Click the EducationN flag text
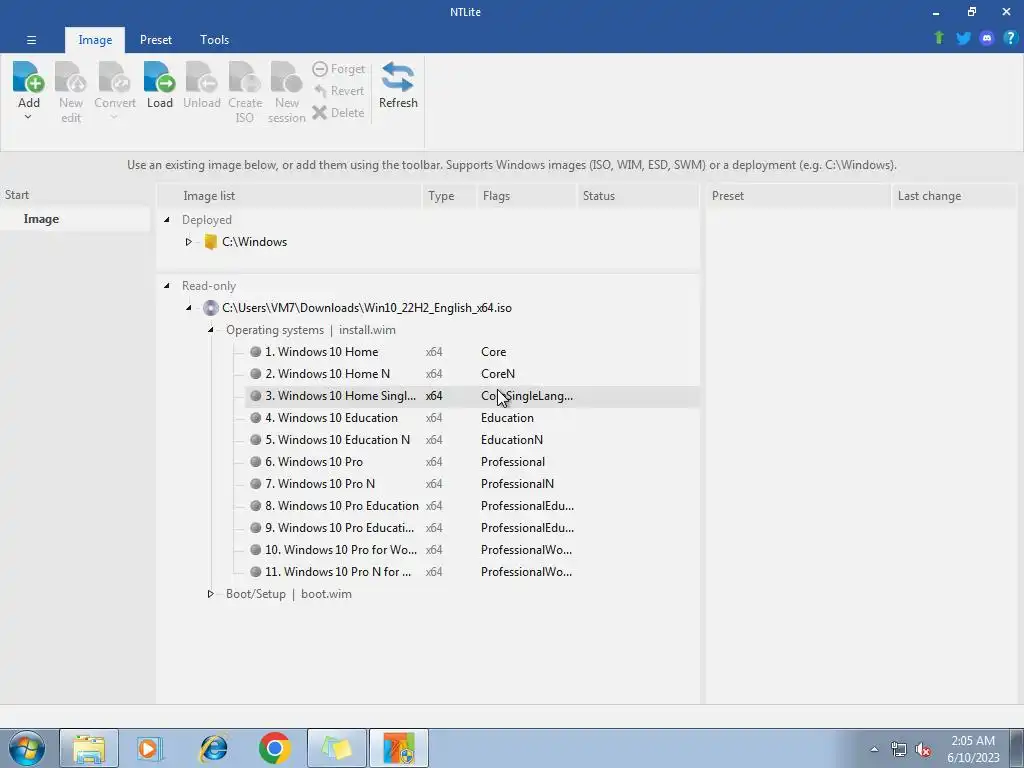 [511, 440]
